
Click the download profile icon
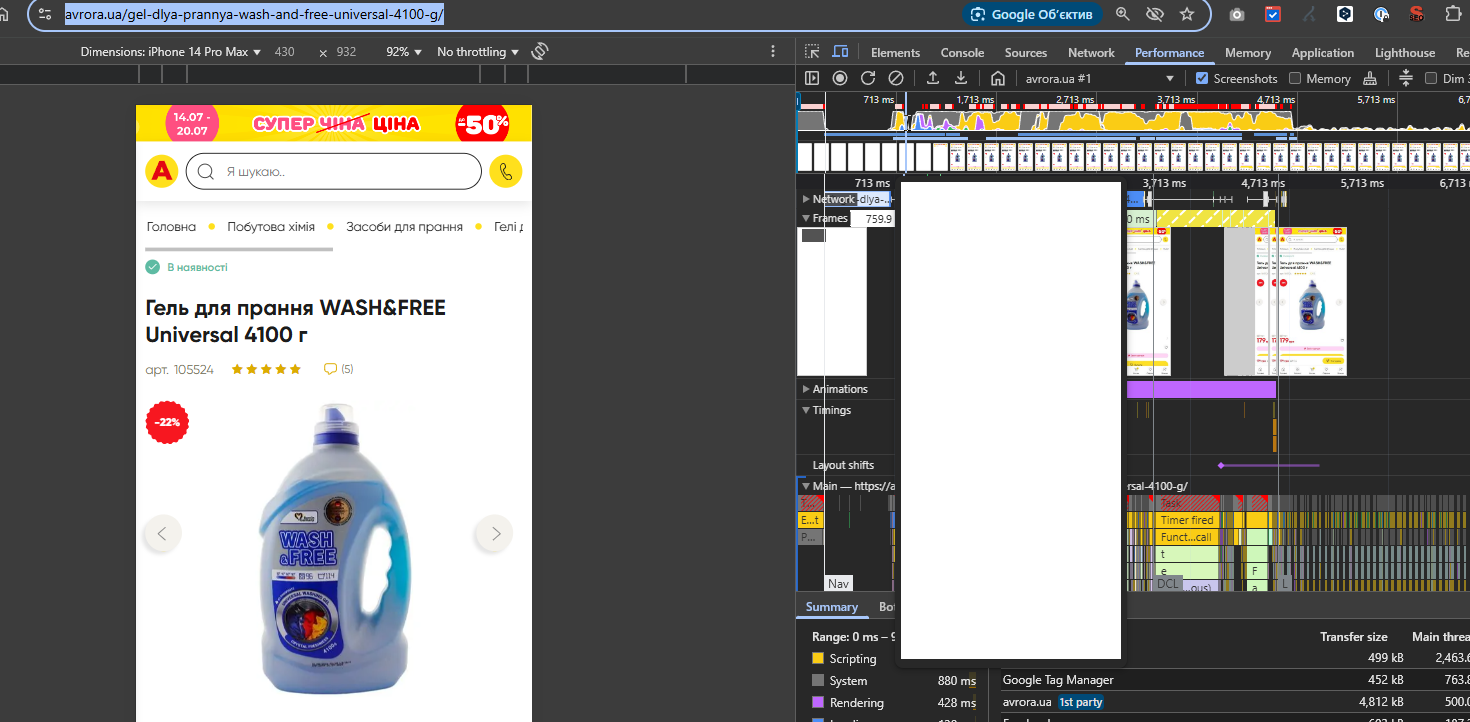click(x=961, y=78)
